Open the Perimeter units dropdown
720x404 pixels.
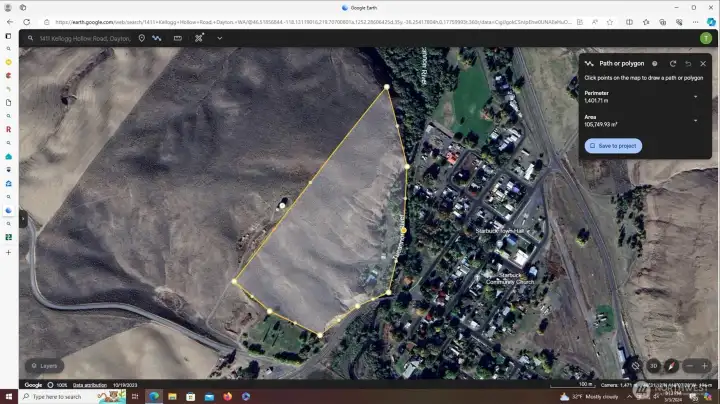click(x=695, y=96)
